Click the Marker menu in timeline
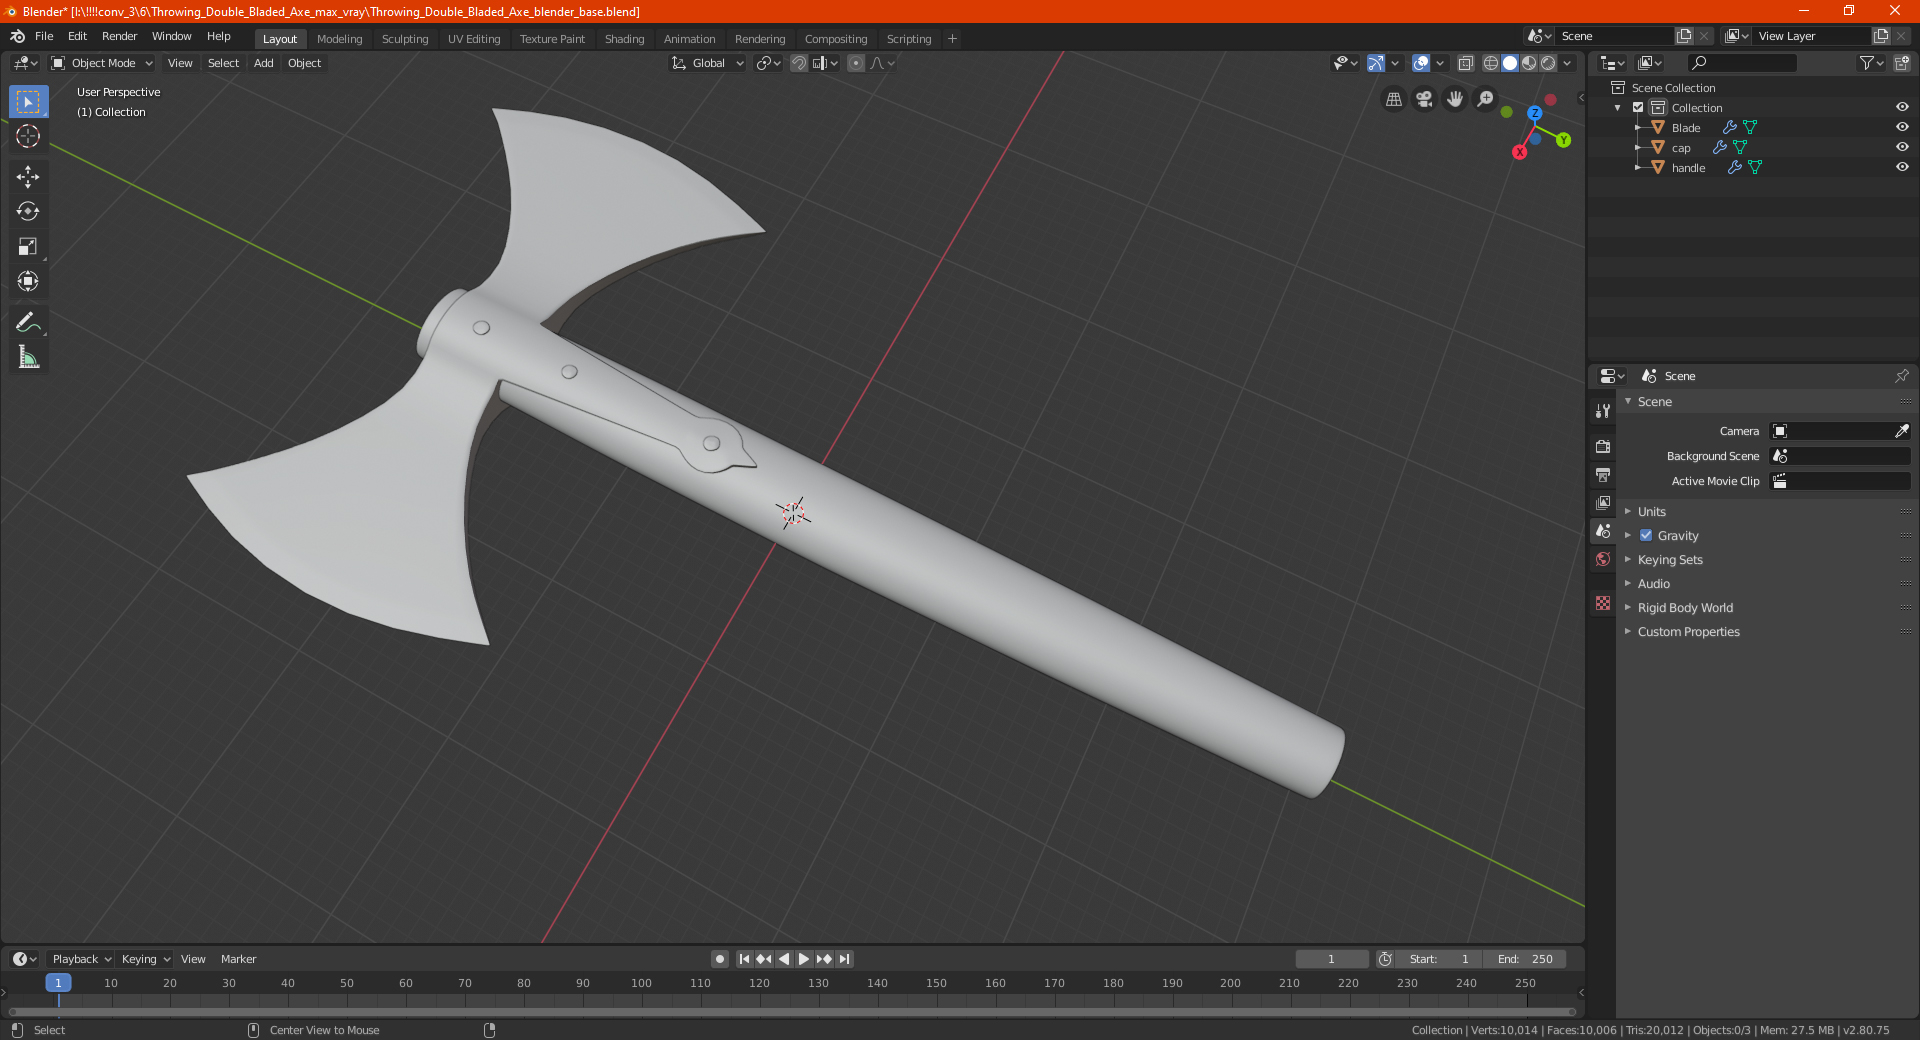This screenshot has width=1920, height=1040. (238, 959)
